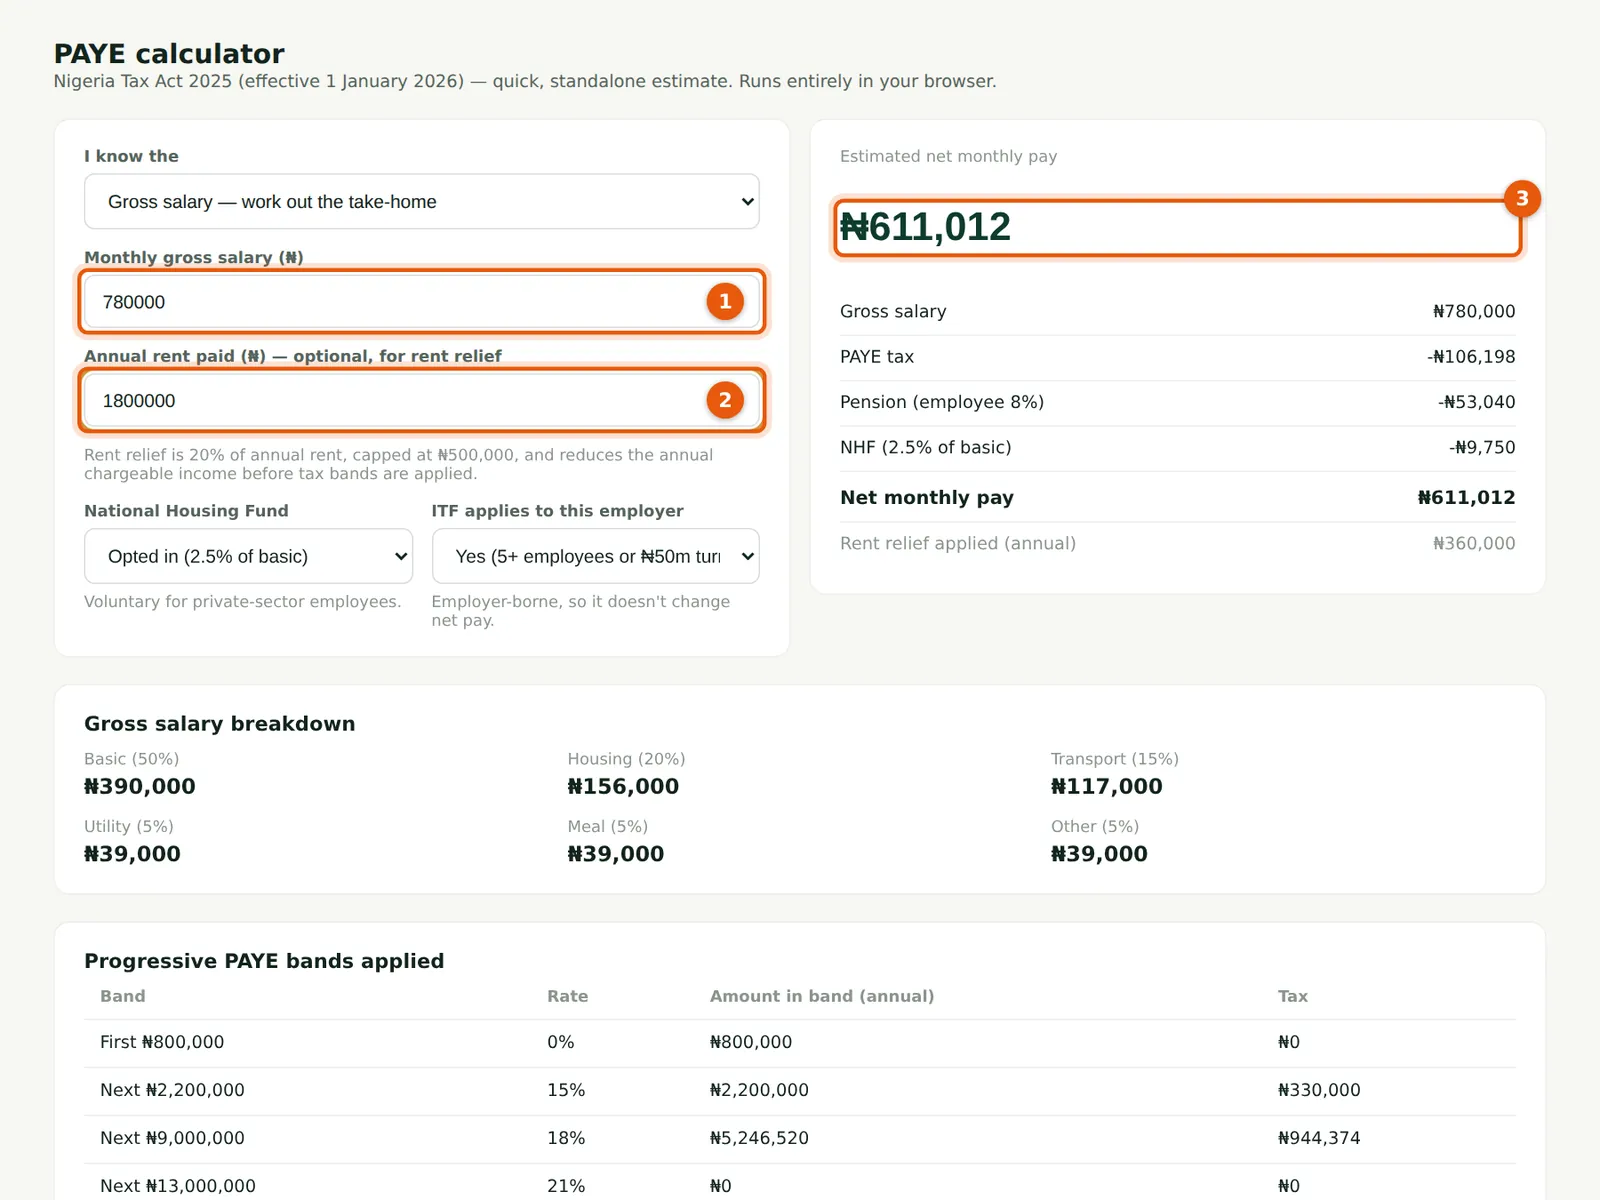Click orange step badge number 2

pyautogui.click(x=725, y=400)
